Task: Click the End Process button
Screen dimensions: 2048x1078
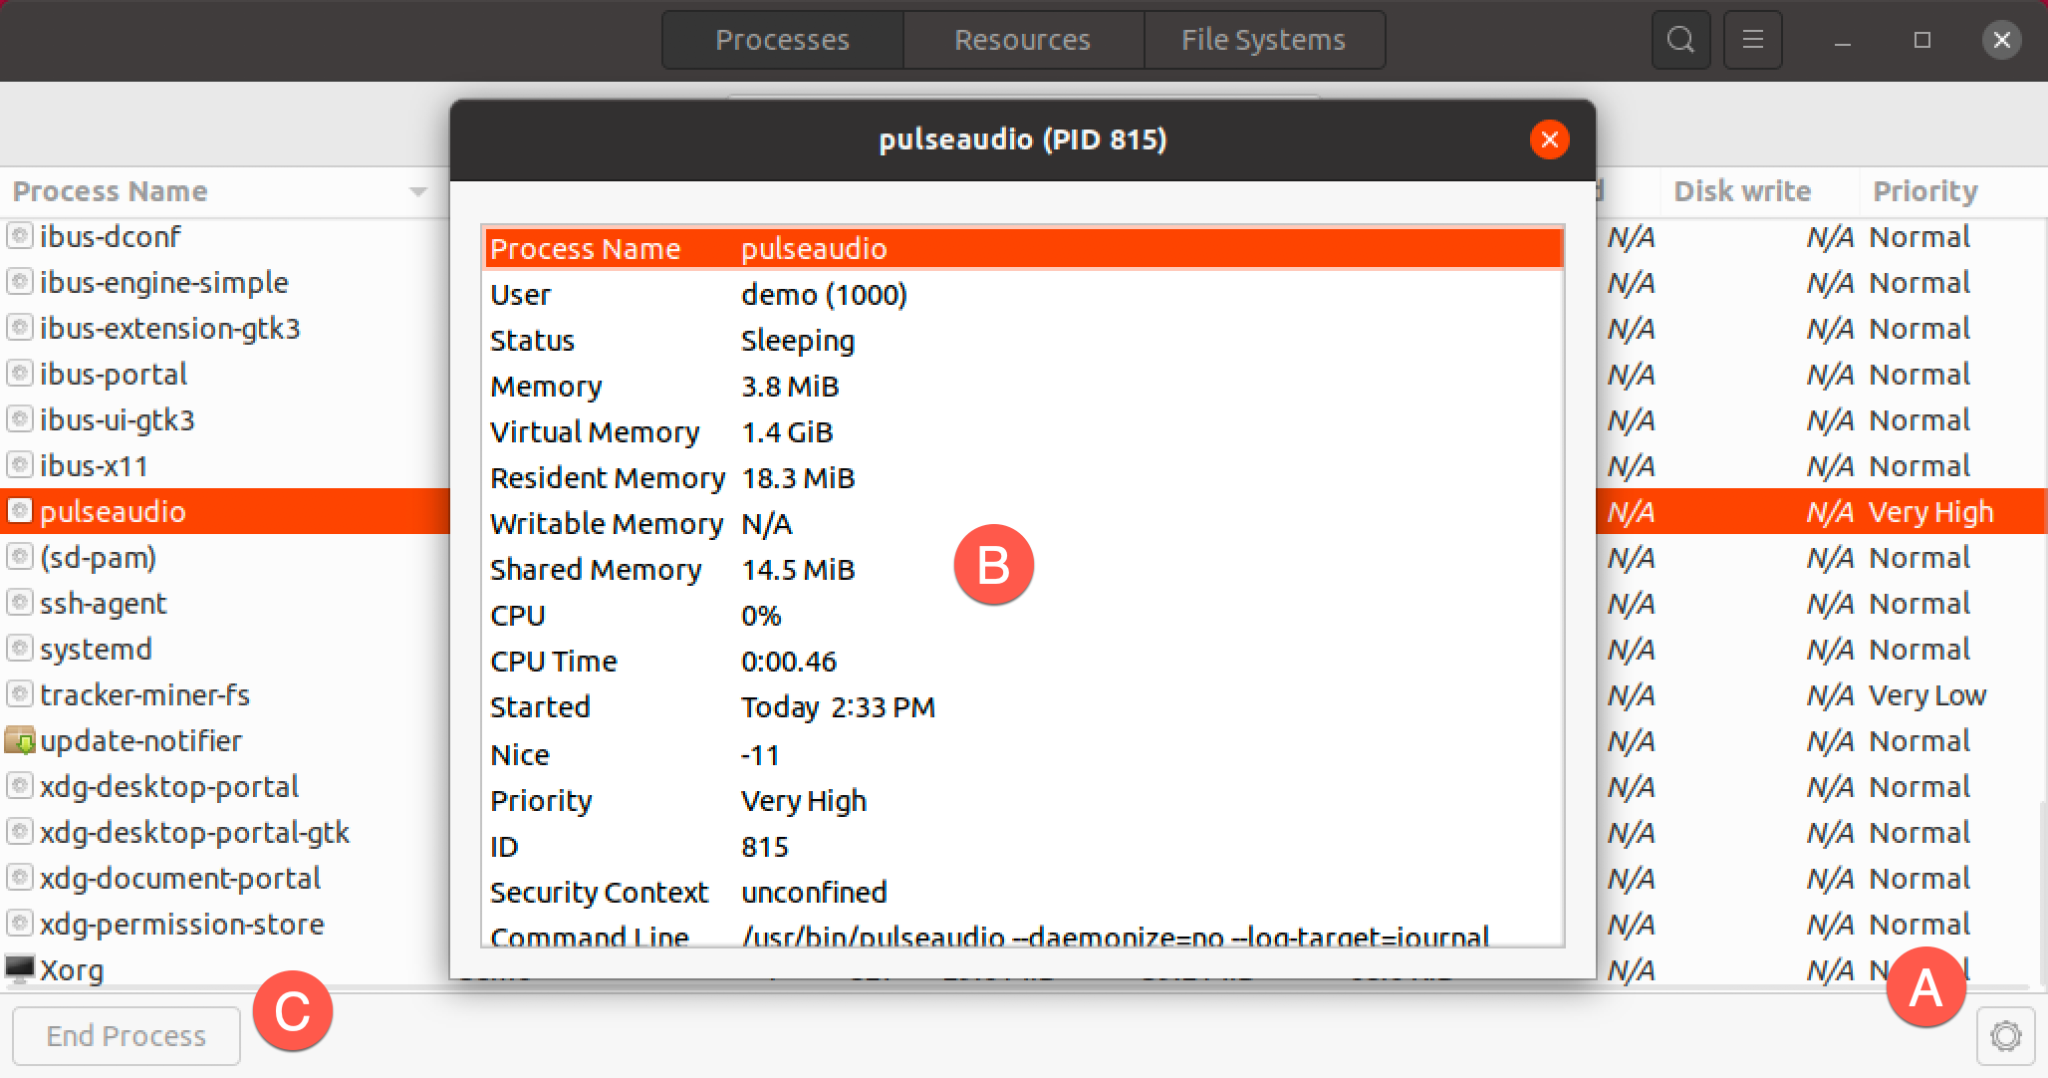Action: 126,1036
